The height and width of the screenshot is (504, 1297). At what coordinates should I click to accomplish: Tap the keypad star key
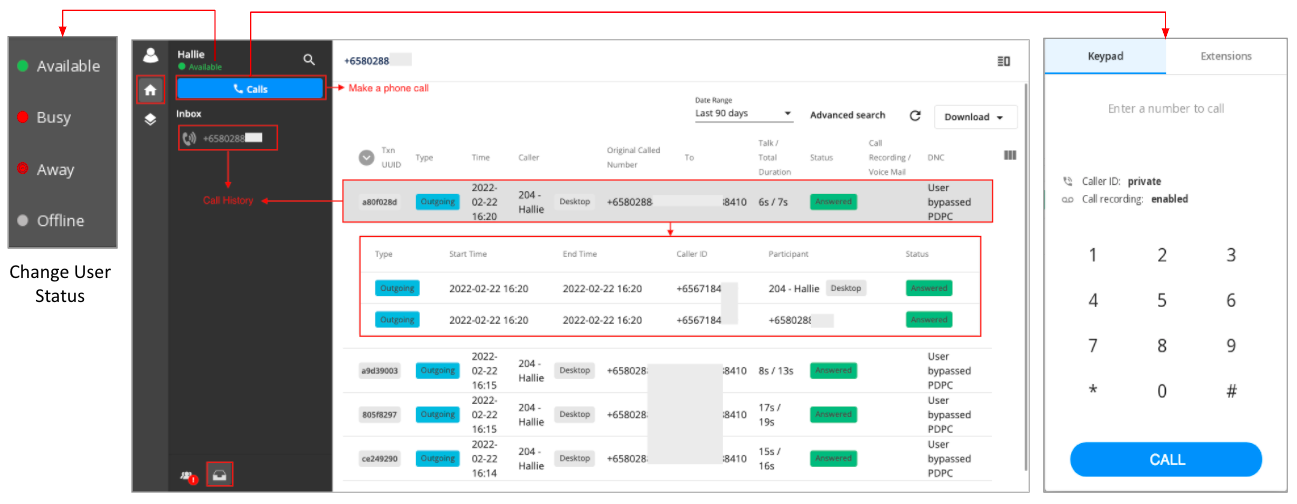(1093, 391)
